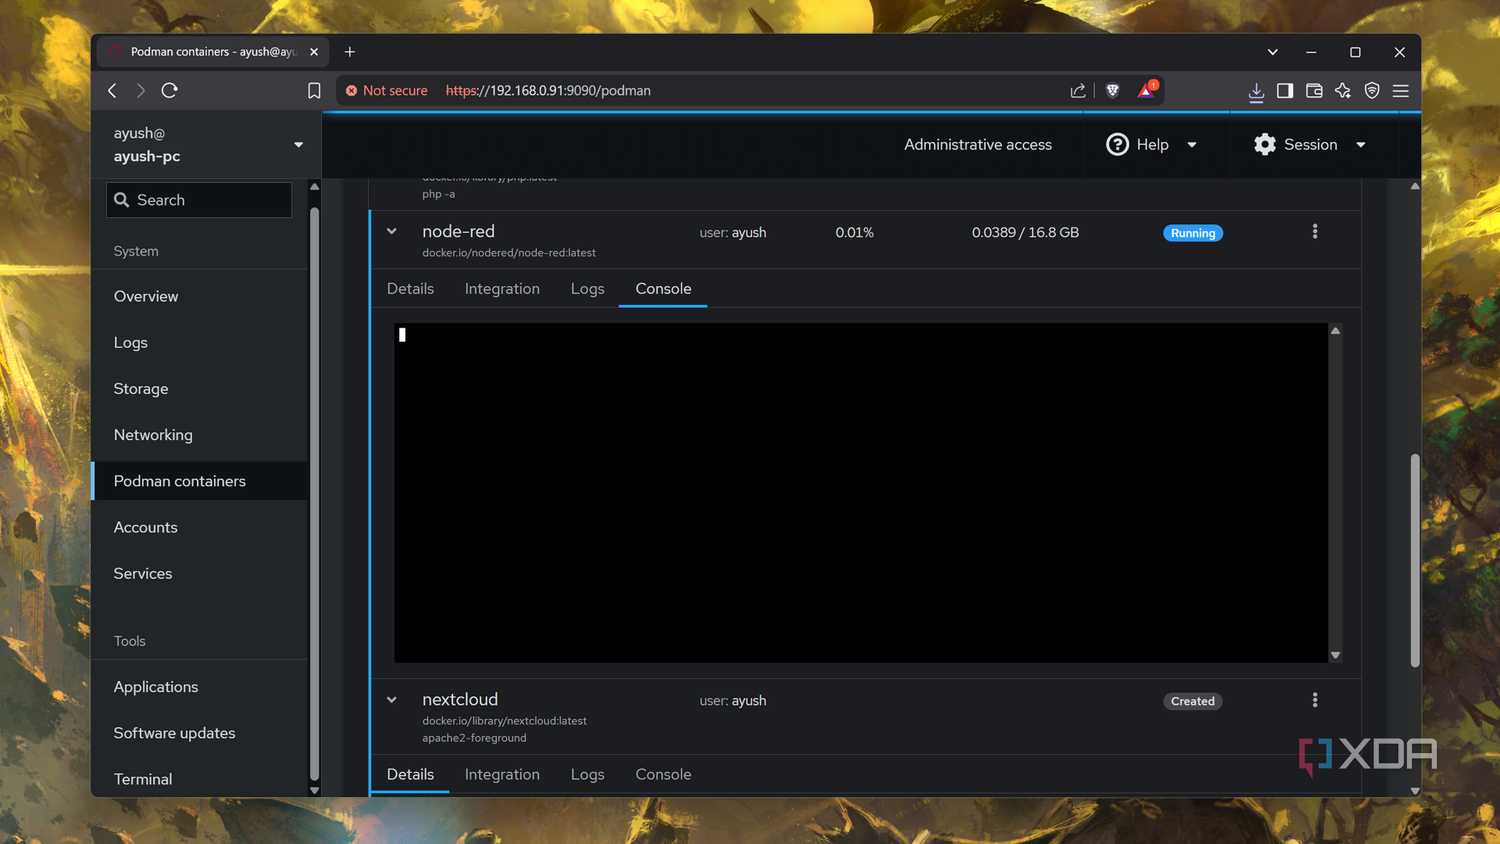The width and height of the screenshot is (1500, 844).
Task: Click the address bar URL
Action: (548, 90)
